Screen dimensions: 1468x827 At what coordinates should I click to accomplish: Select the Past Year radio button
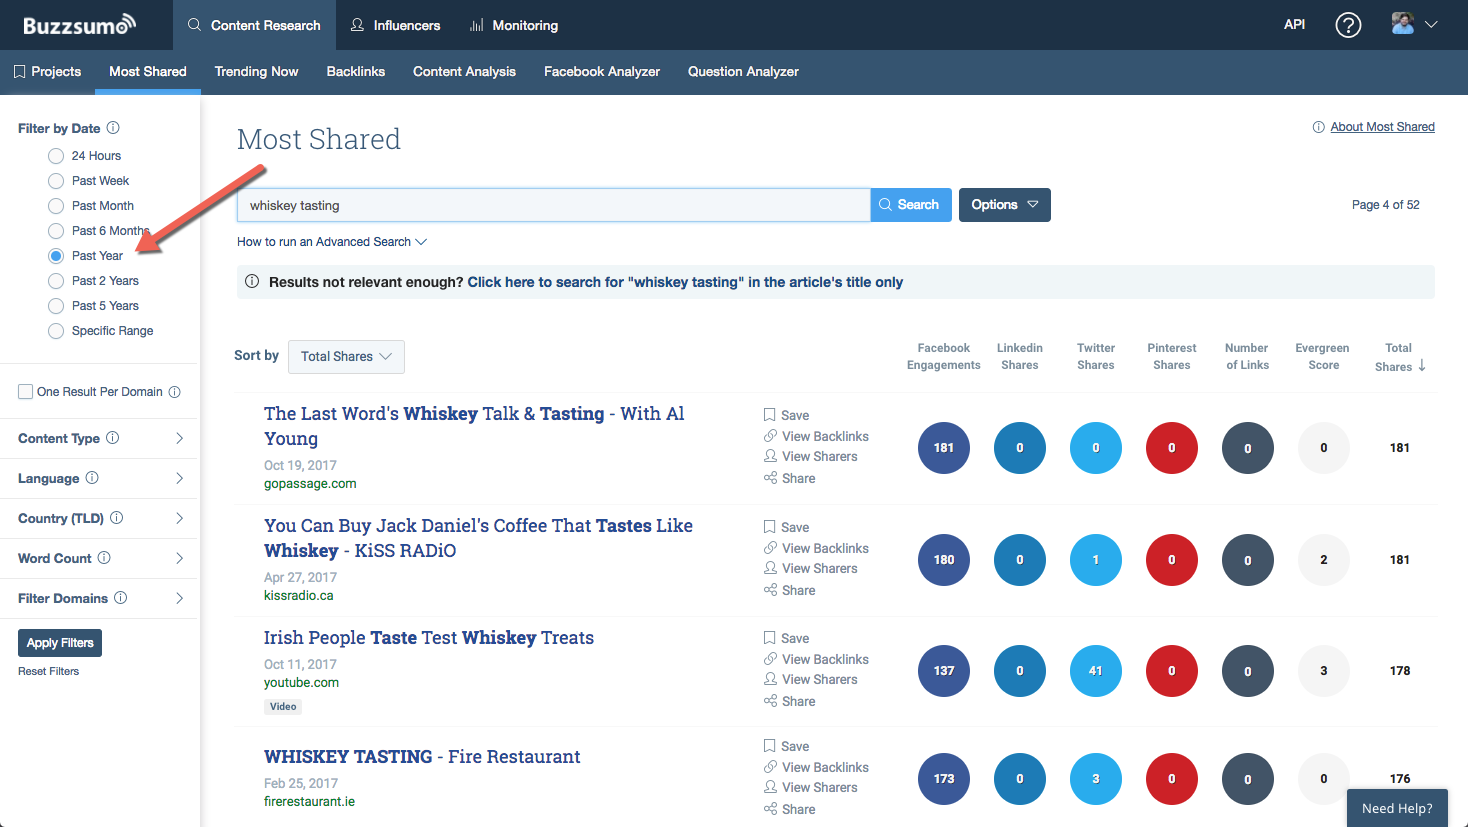[x=56, y=256]
